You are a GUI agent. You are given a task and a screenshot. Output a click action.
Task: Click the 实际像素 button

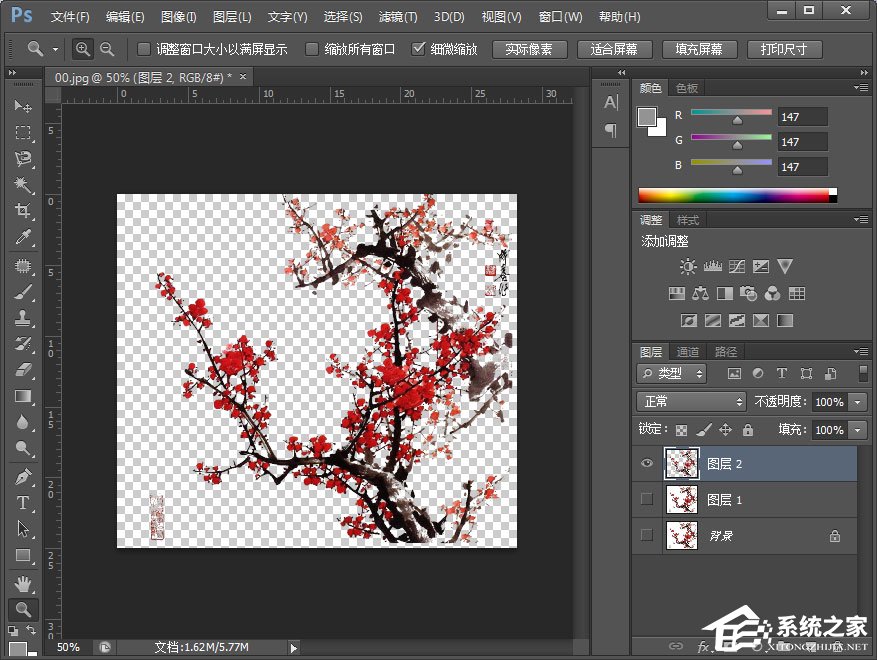coord(530,49)
